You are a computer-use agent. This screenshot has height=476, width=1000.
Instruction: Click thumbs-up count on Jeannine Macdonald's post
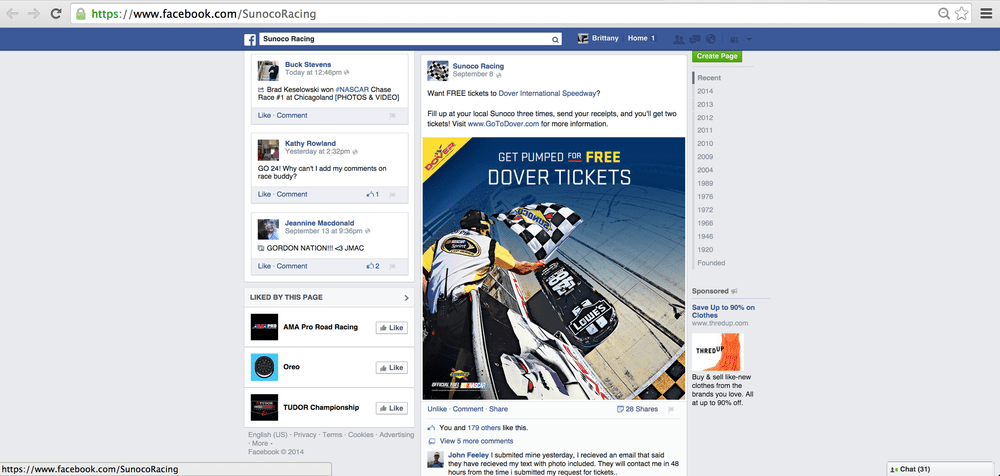coord(372,266)
